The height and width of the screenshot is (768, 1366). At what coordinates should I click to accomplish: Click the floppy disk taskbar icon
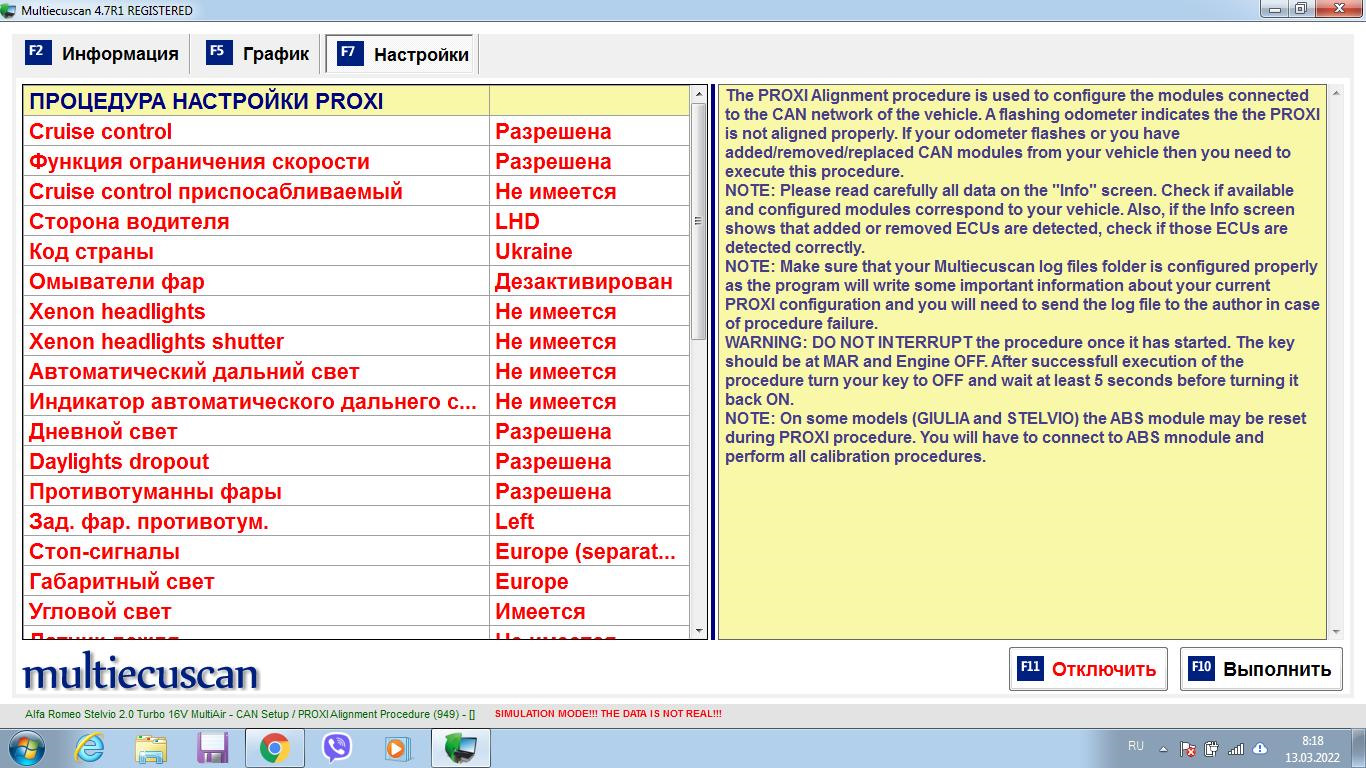[213, 748]
